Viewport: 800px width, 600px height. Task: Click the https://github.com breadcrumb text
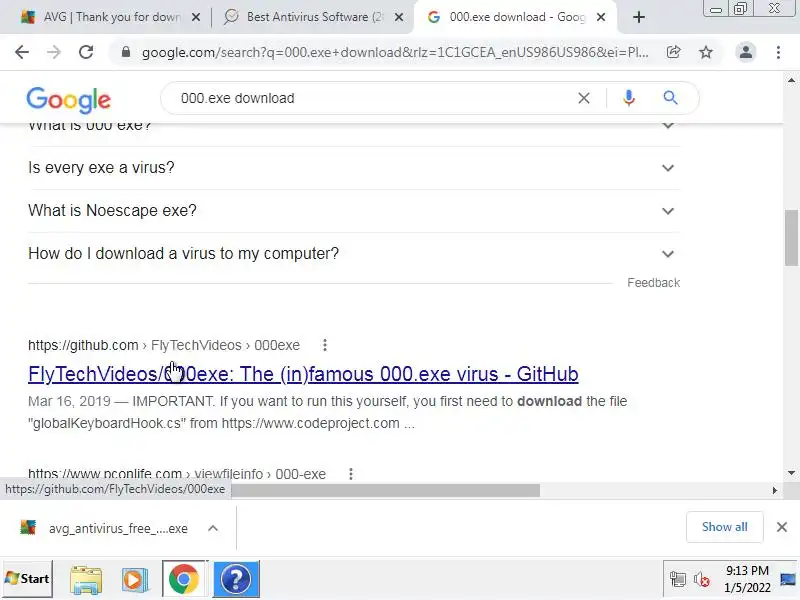[83, 345]
